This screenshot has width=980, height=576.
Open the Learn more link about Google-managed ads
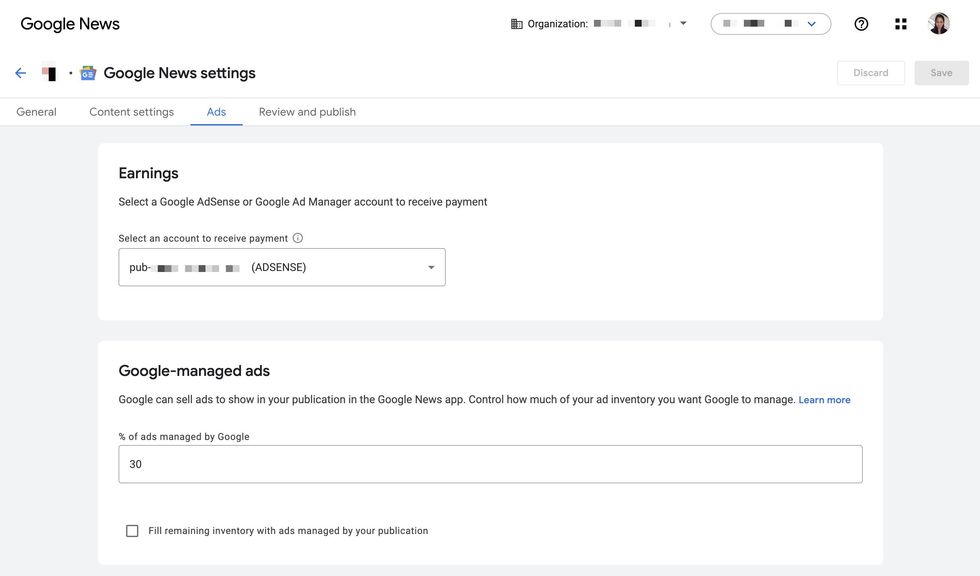pos(824,398)
